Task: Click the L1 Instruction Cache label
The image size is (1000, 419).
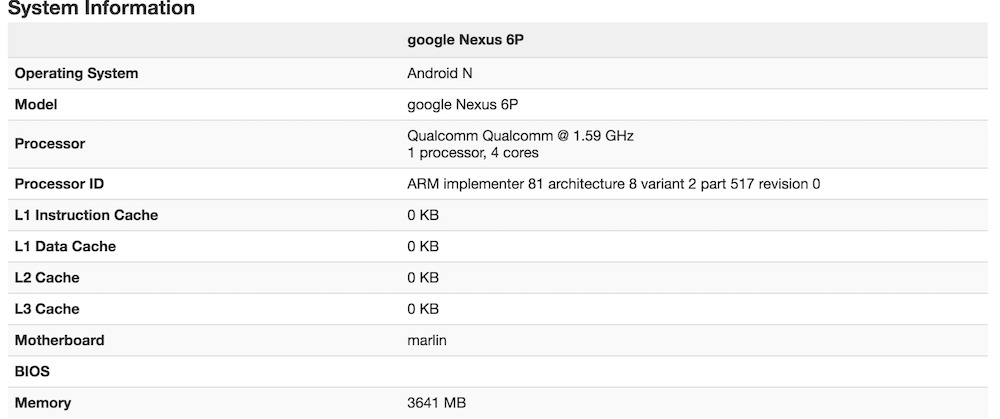Action: pyautogui.click(x=86, y=215)
